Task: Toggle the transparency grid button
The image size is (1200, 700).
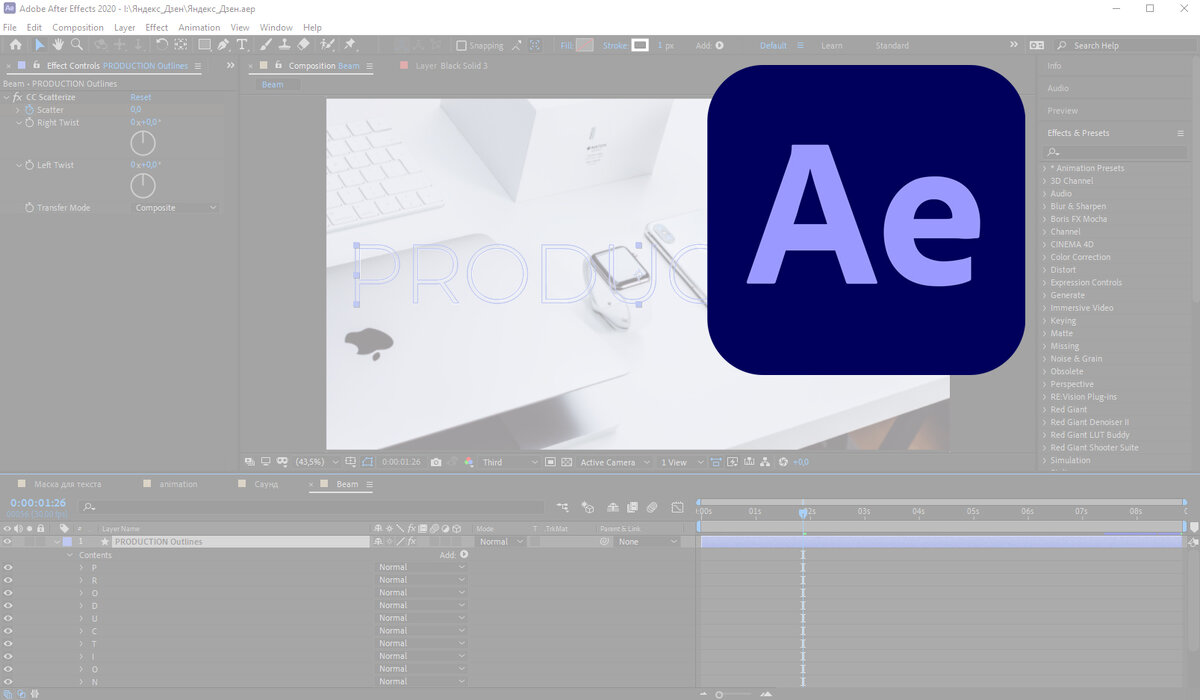Action: [x=567, y=462]
